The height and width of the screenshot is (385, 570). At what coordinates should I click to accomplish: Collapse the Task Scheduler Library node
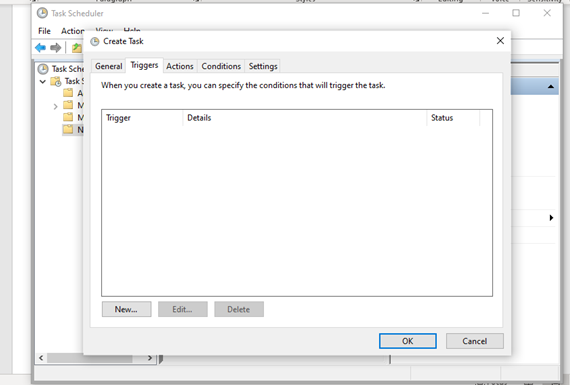(43, 81)
